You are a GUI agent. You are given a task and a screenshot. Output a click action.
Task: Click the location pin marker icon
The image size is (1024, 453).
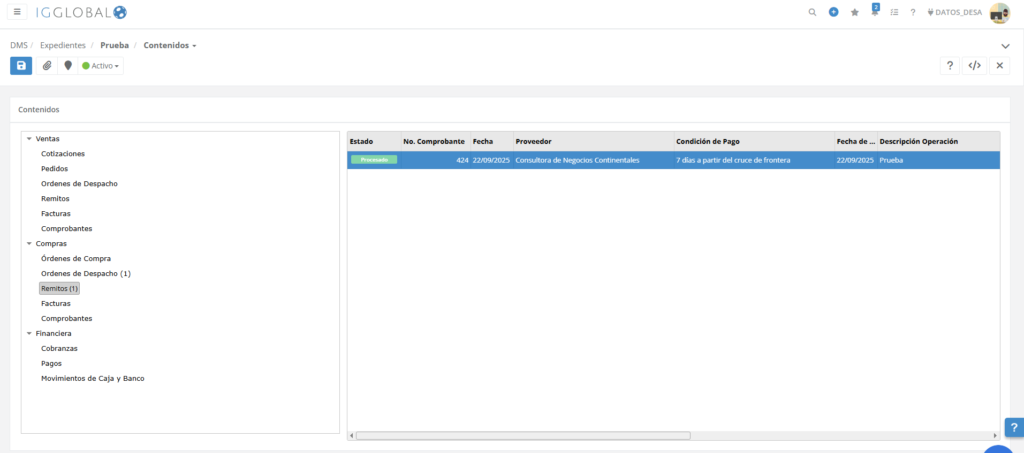[x=68, y=66]
